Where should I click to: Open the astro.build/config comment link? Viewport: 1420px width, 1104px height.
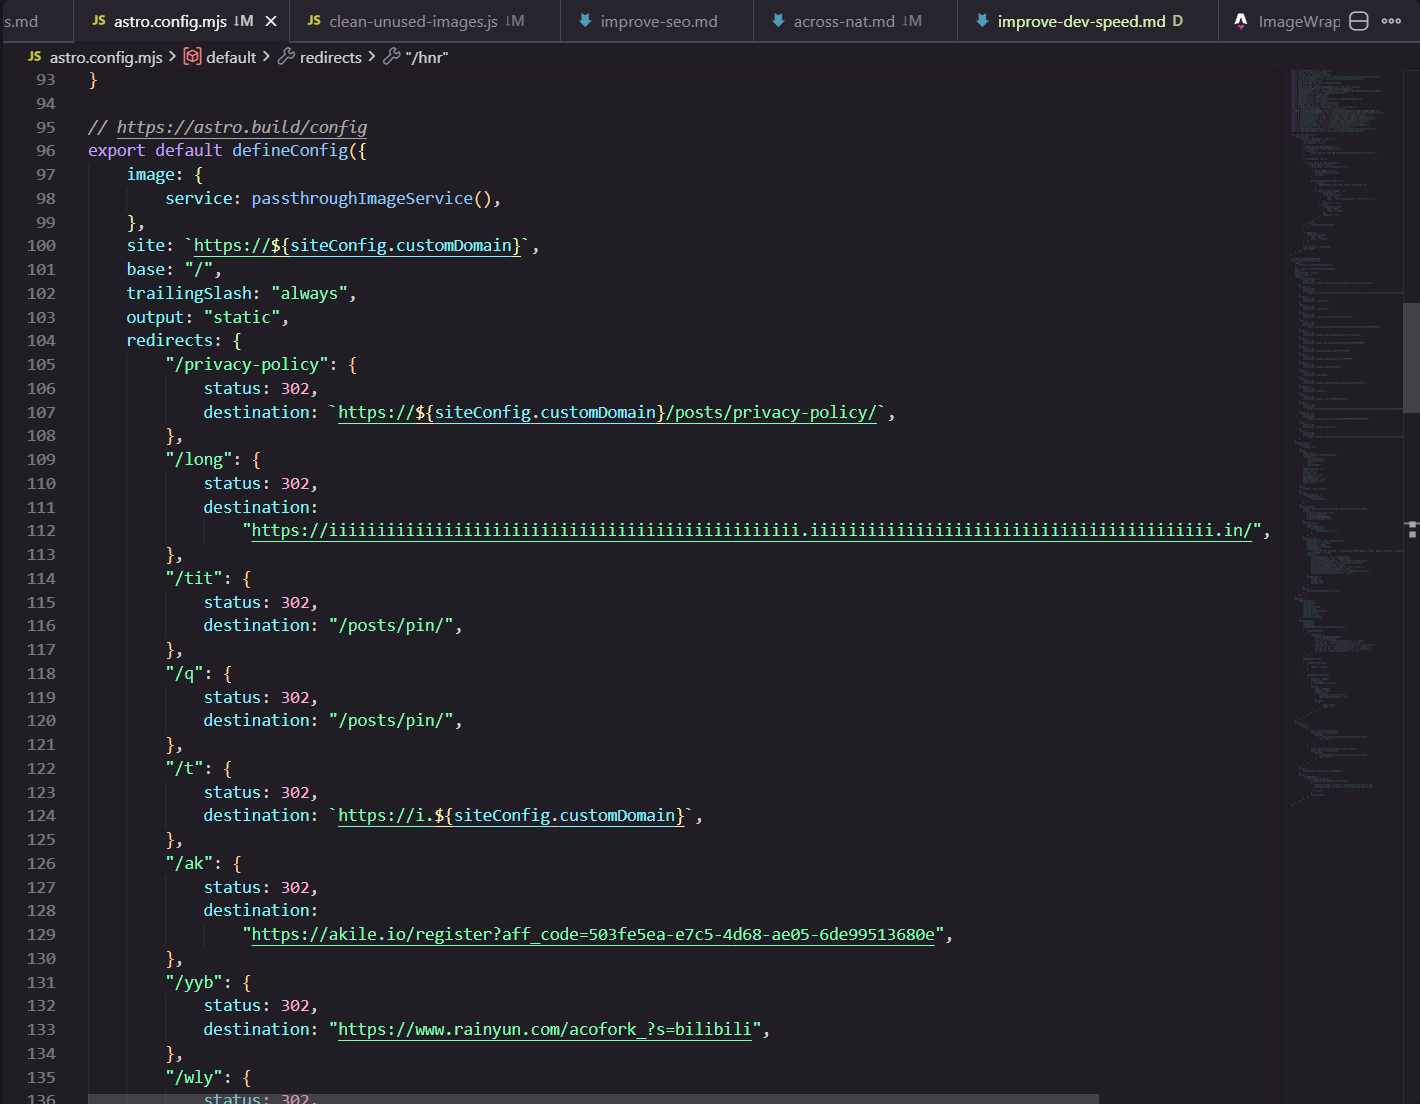tap(241, 127)
